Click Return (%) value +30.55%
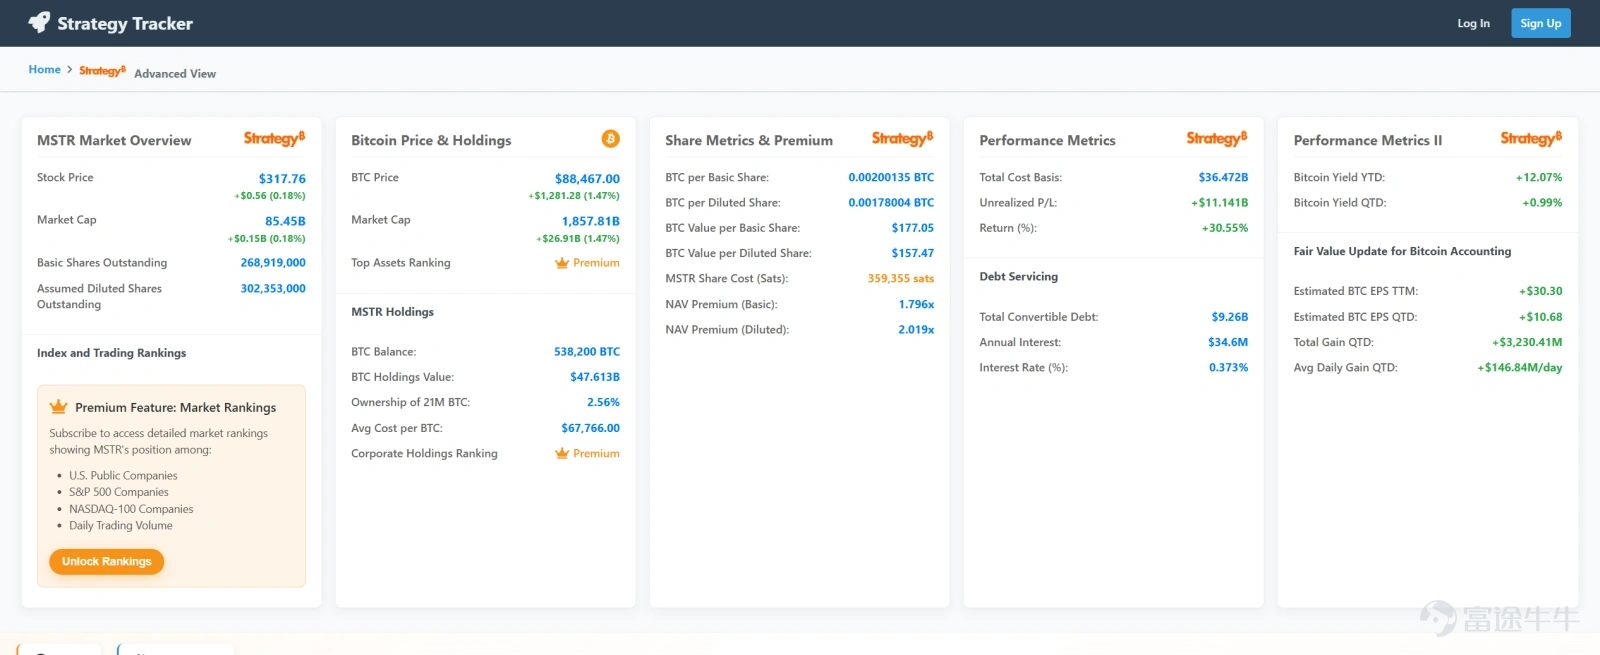1600x655 pixels. [x=1225, y=228]
